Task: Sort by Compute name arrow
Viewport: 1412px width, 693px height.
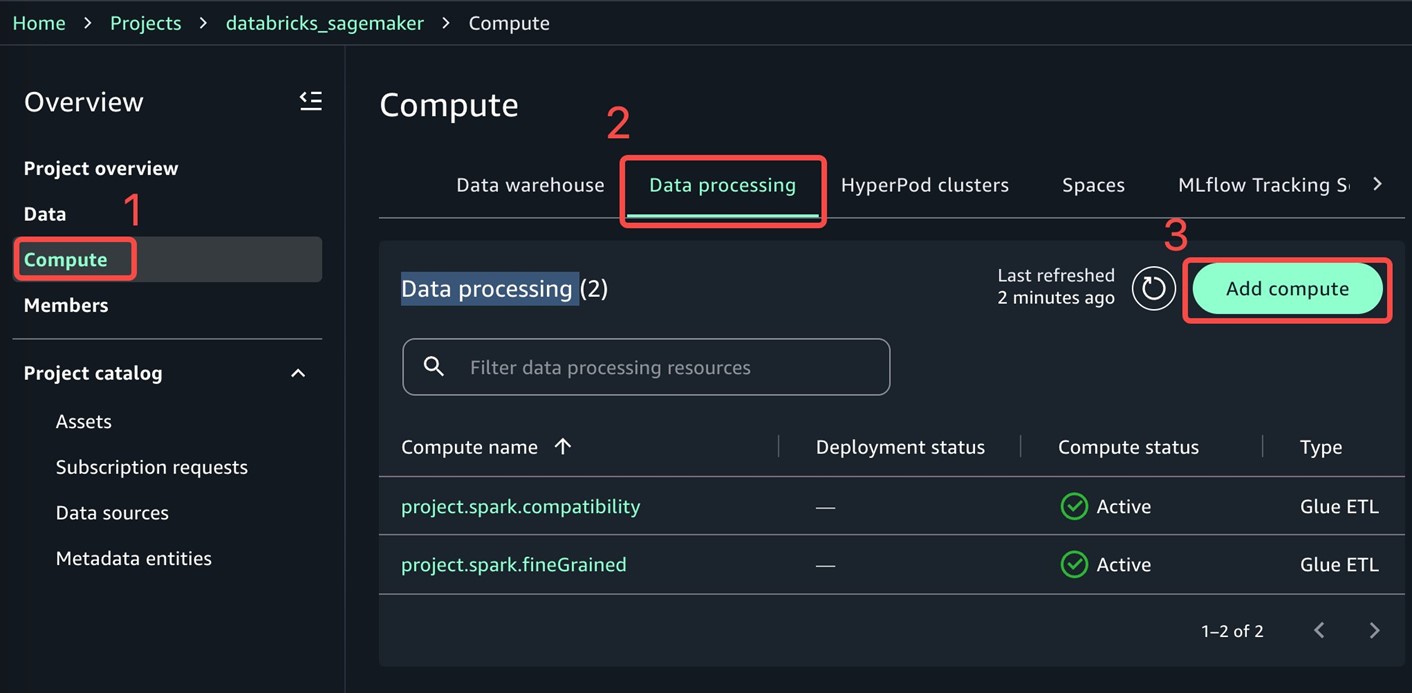Action: 563,447
